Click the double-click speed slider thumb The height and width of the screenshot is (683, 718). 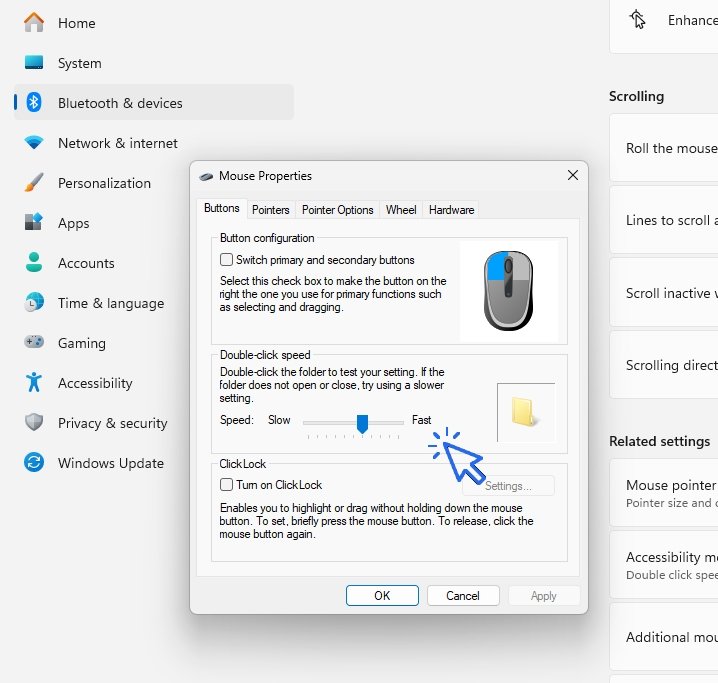tap(362, 424)
